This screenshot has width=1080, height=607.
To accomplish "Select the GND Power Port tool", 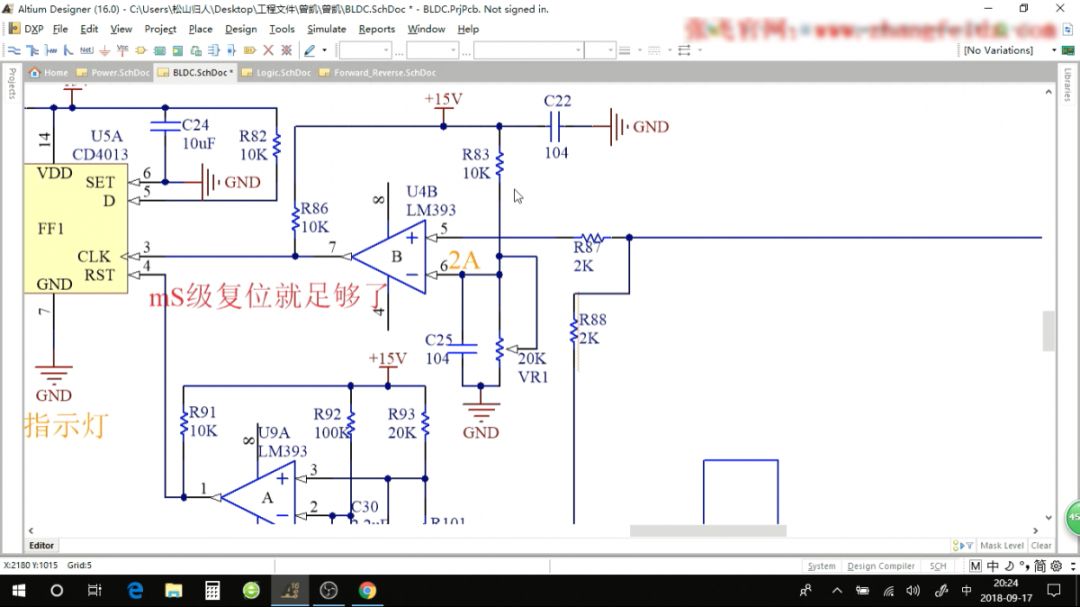I will coord(105,50).
